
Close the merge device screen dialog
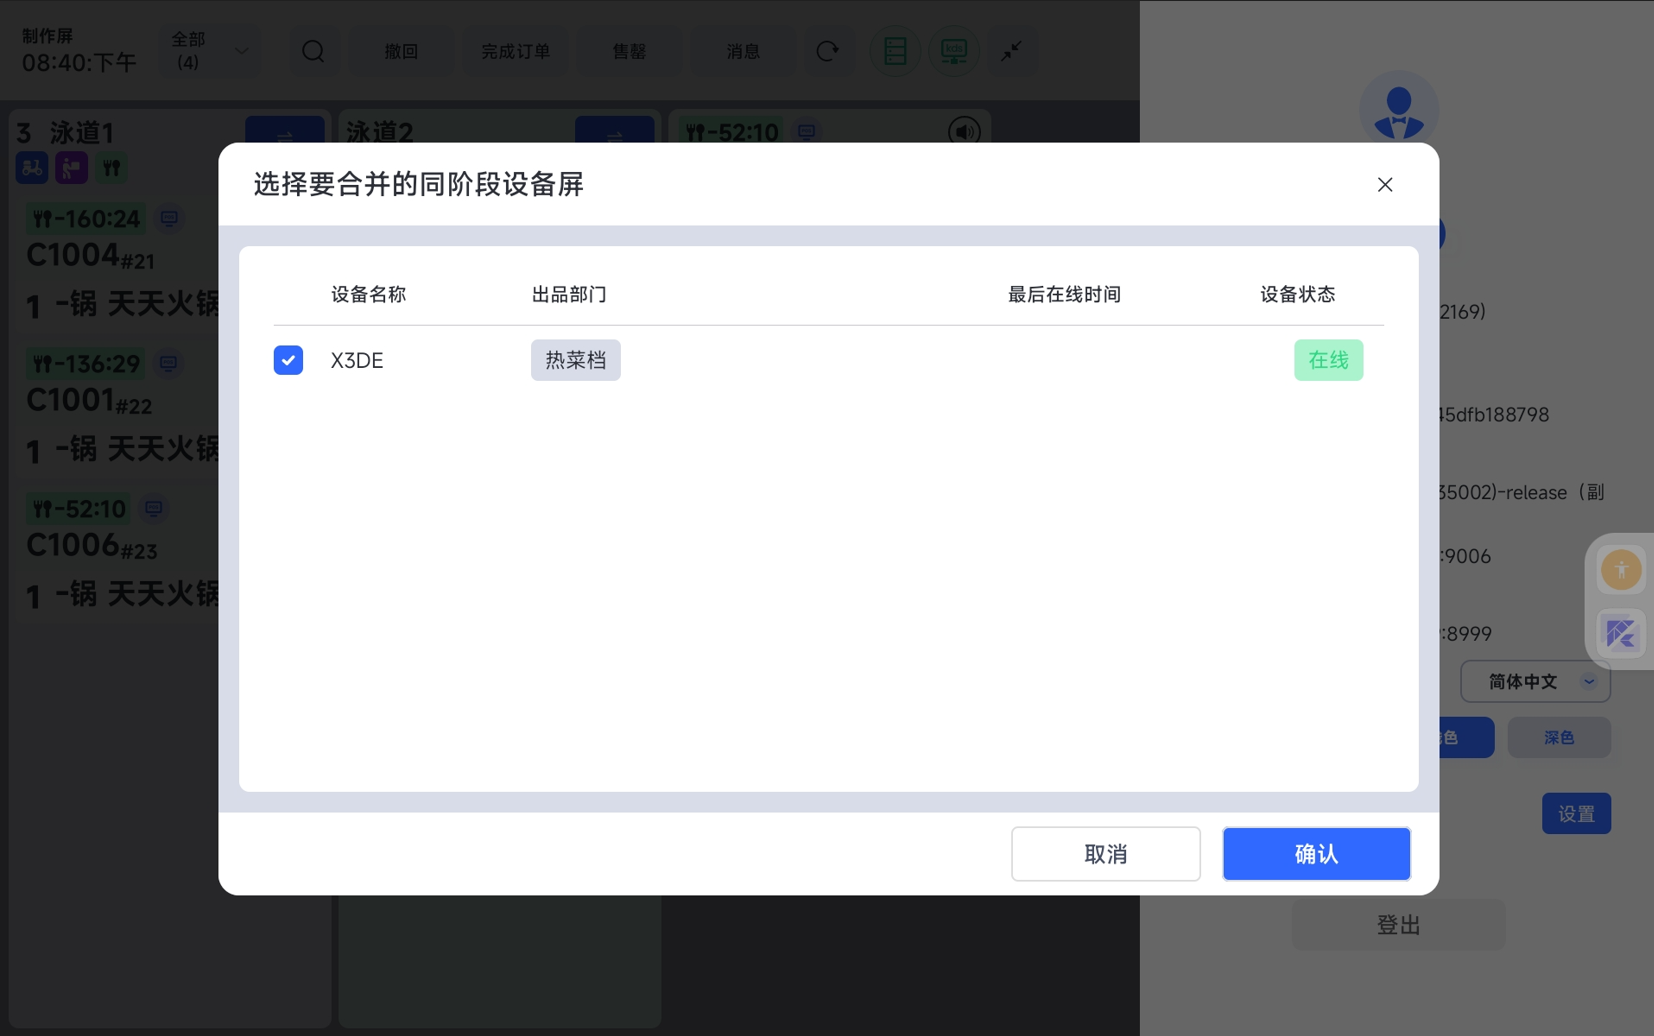point(1384,185)
